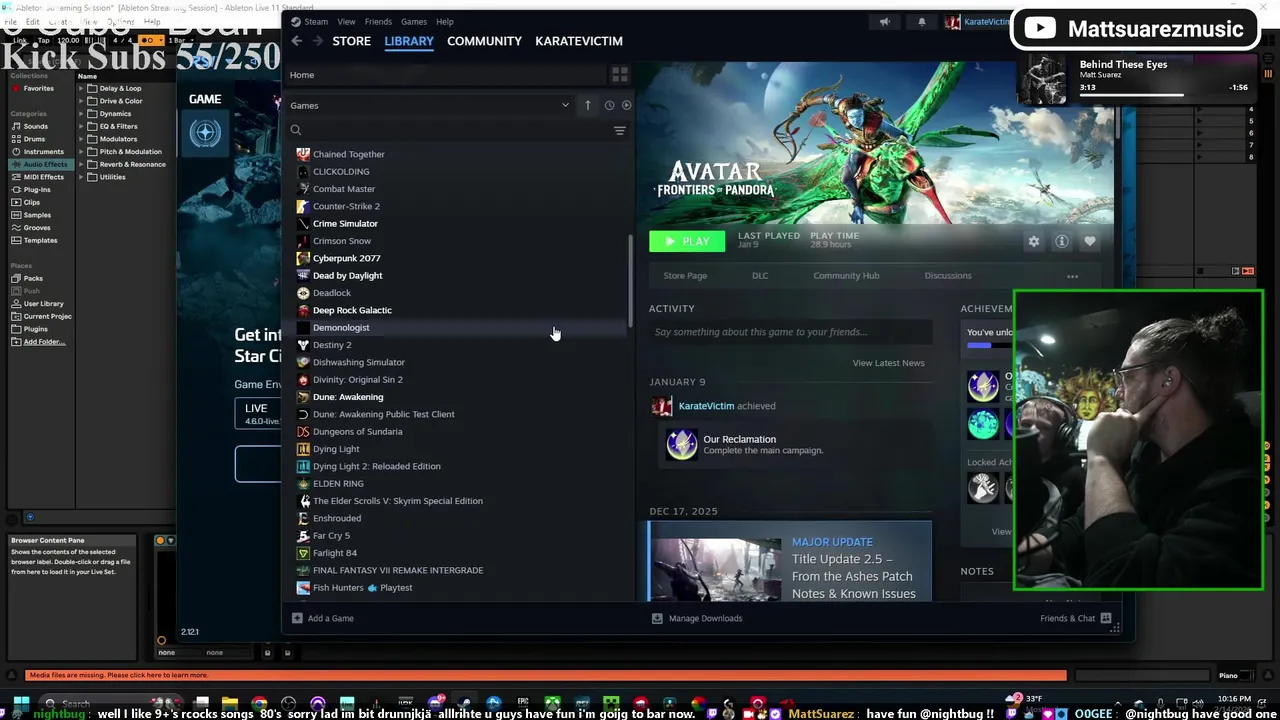Open File Explorer from taskbar

coord(230,704)
